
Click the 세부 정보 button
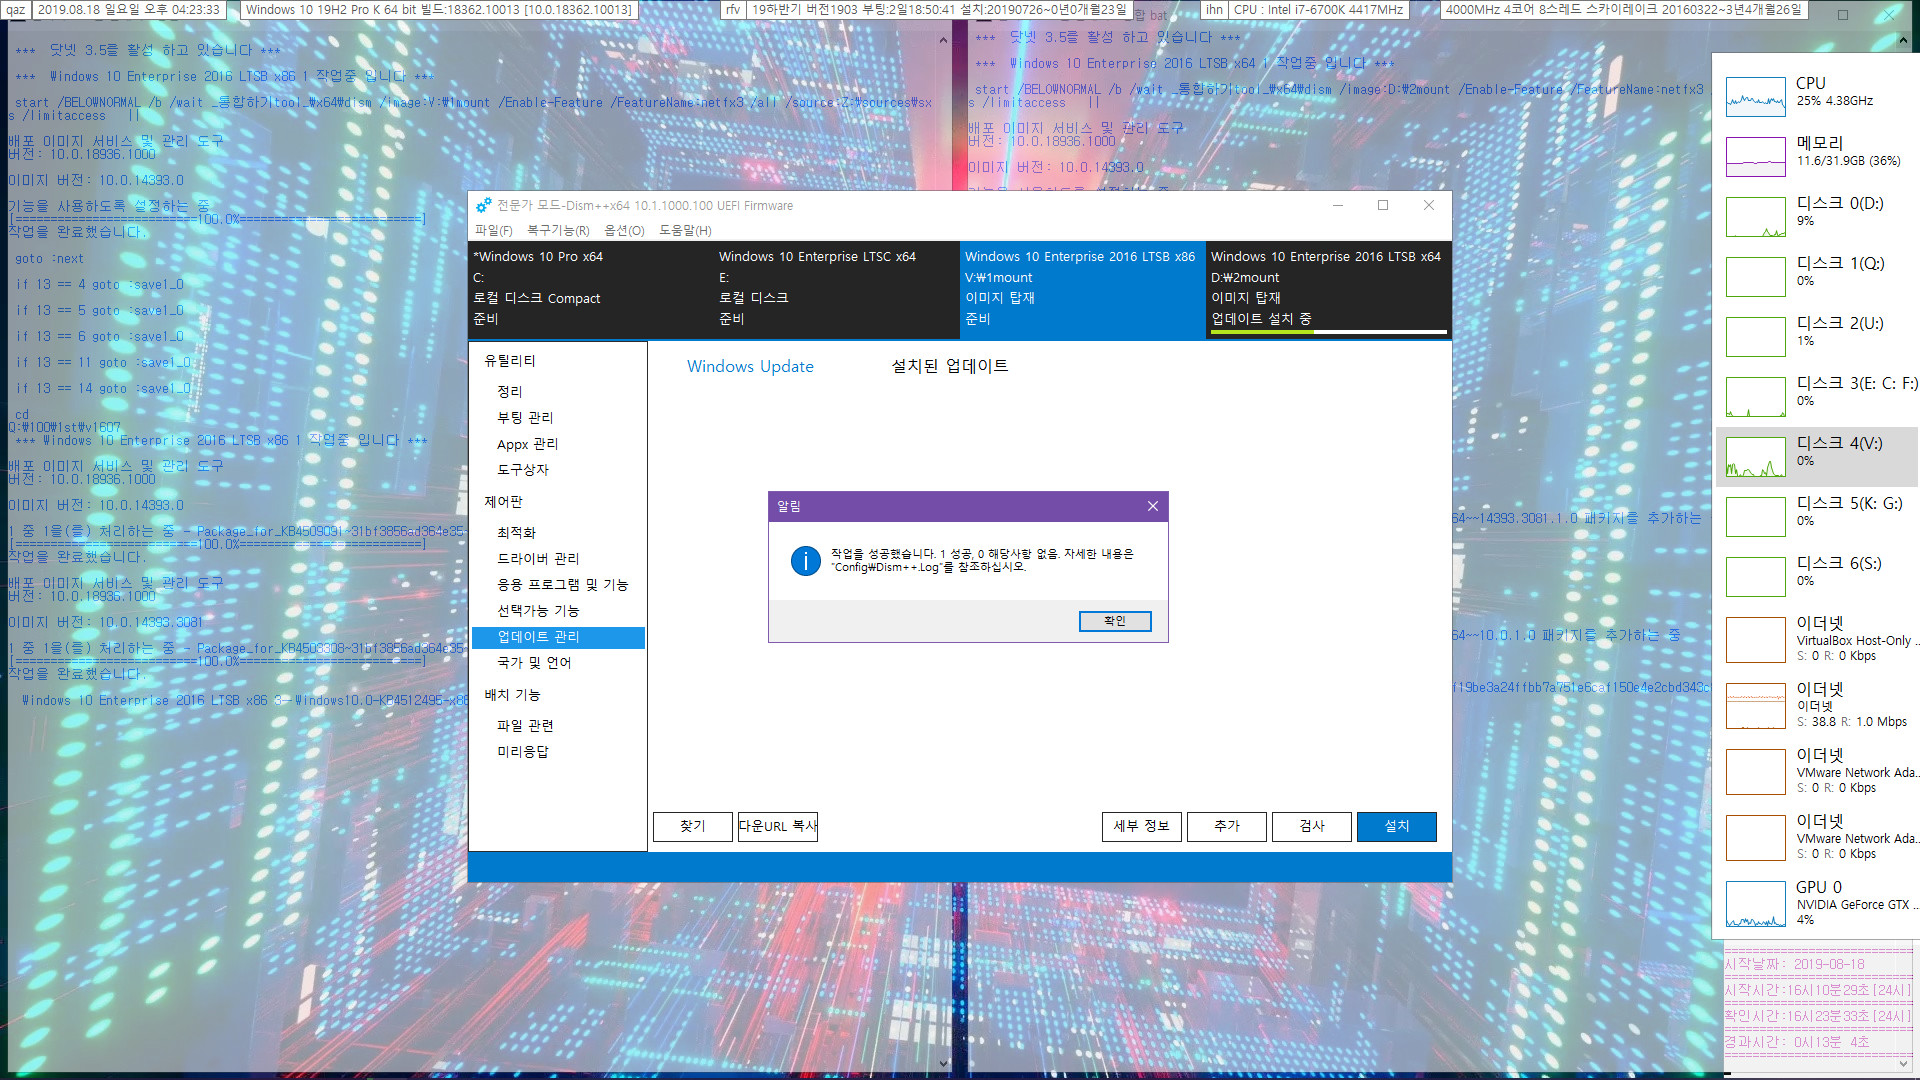1142,826
